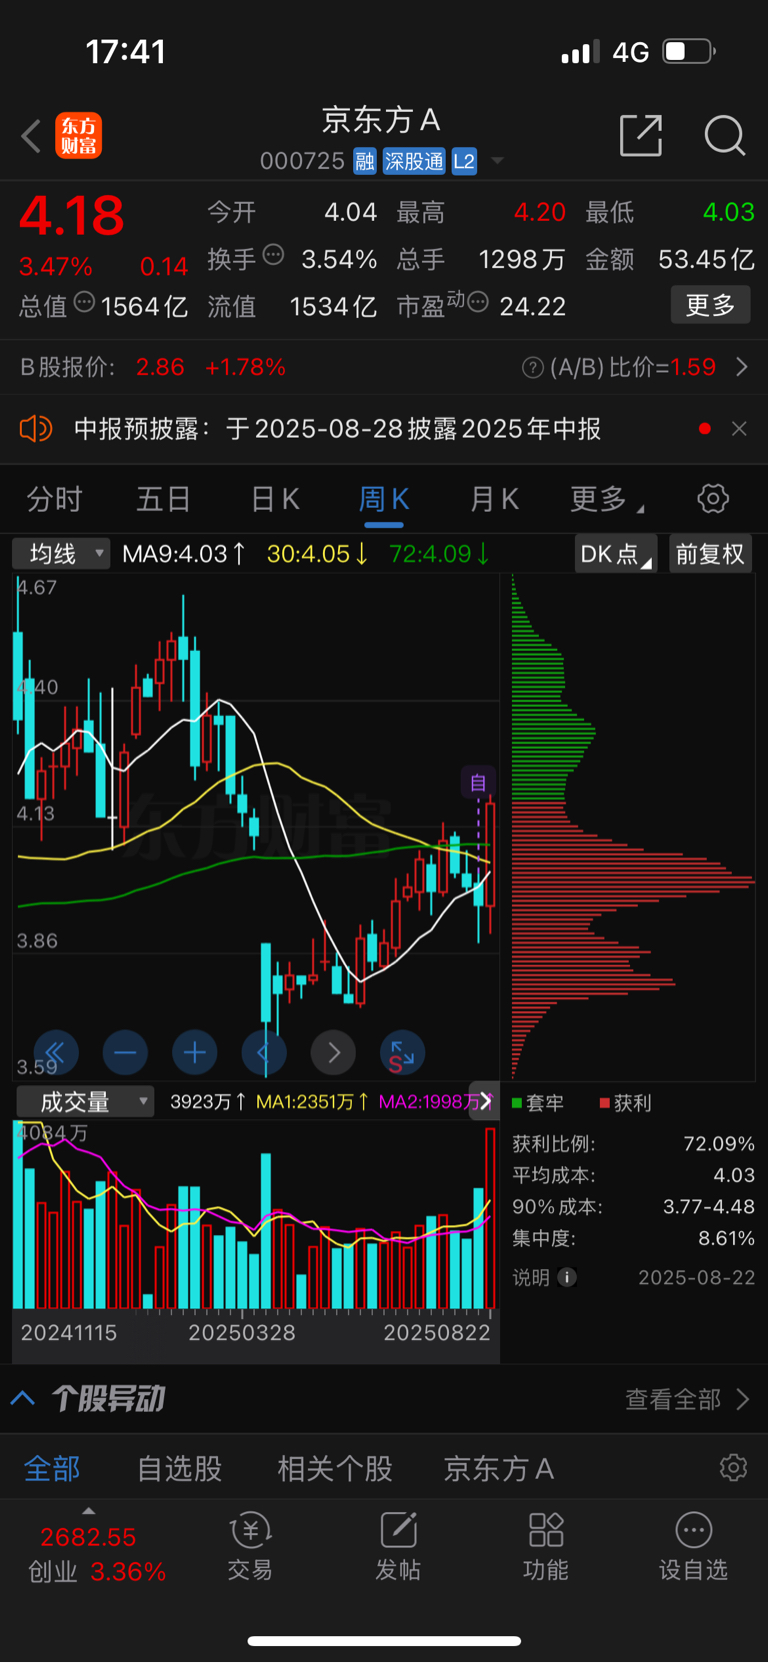
Task: Expand stock title dropdown arrow
Action: coord(497,161)
